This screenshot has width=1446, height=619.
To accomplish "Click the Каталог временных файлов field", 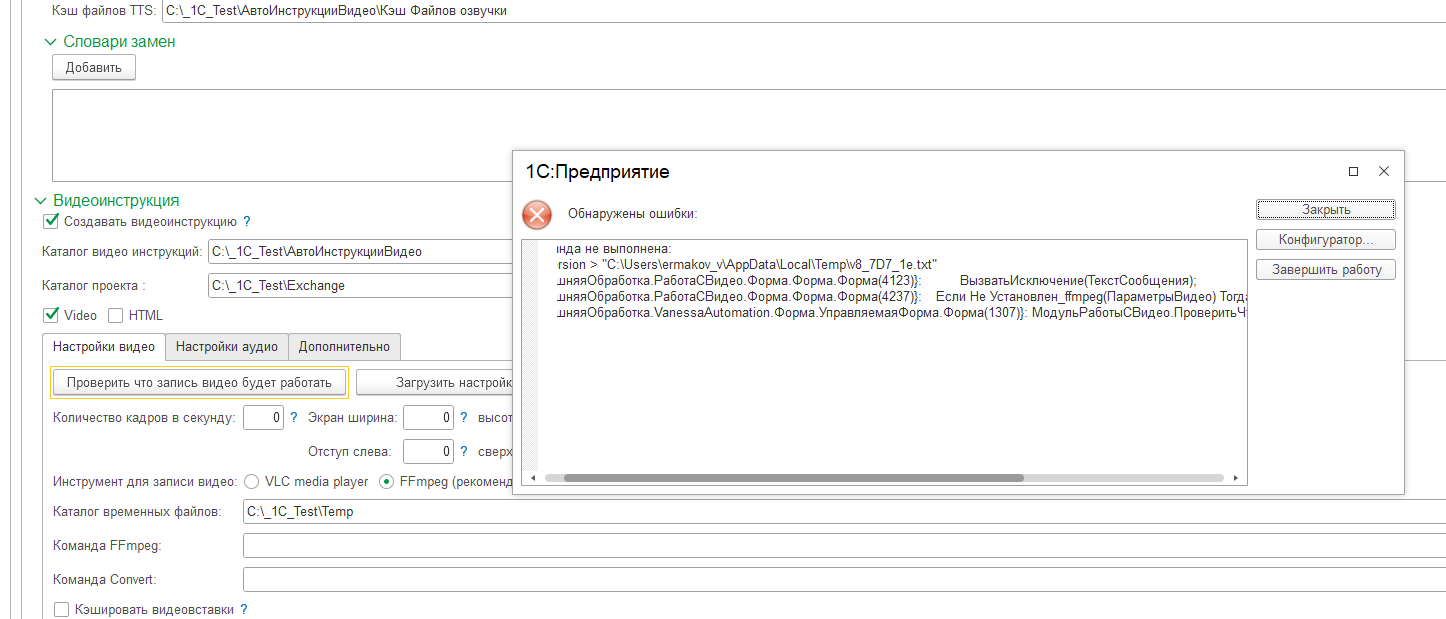I will [x=844, y=512].
